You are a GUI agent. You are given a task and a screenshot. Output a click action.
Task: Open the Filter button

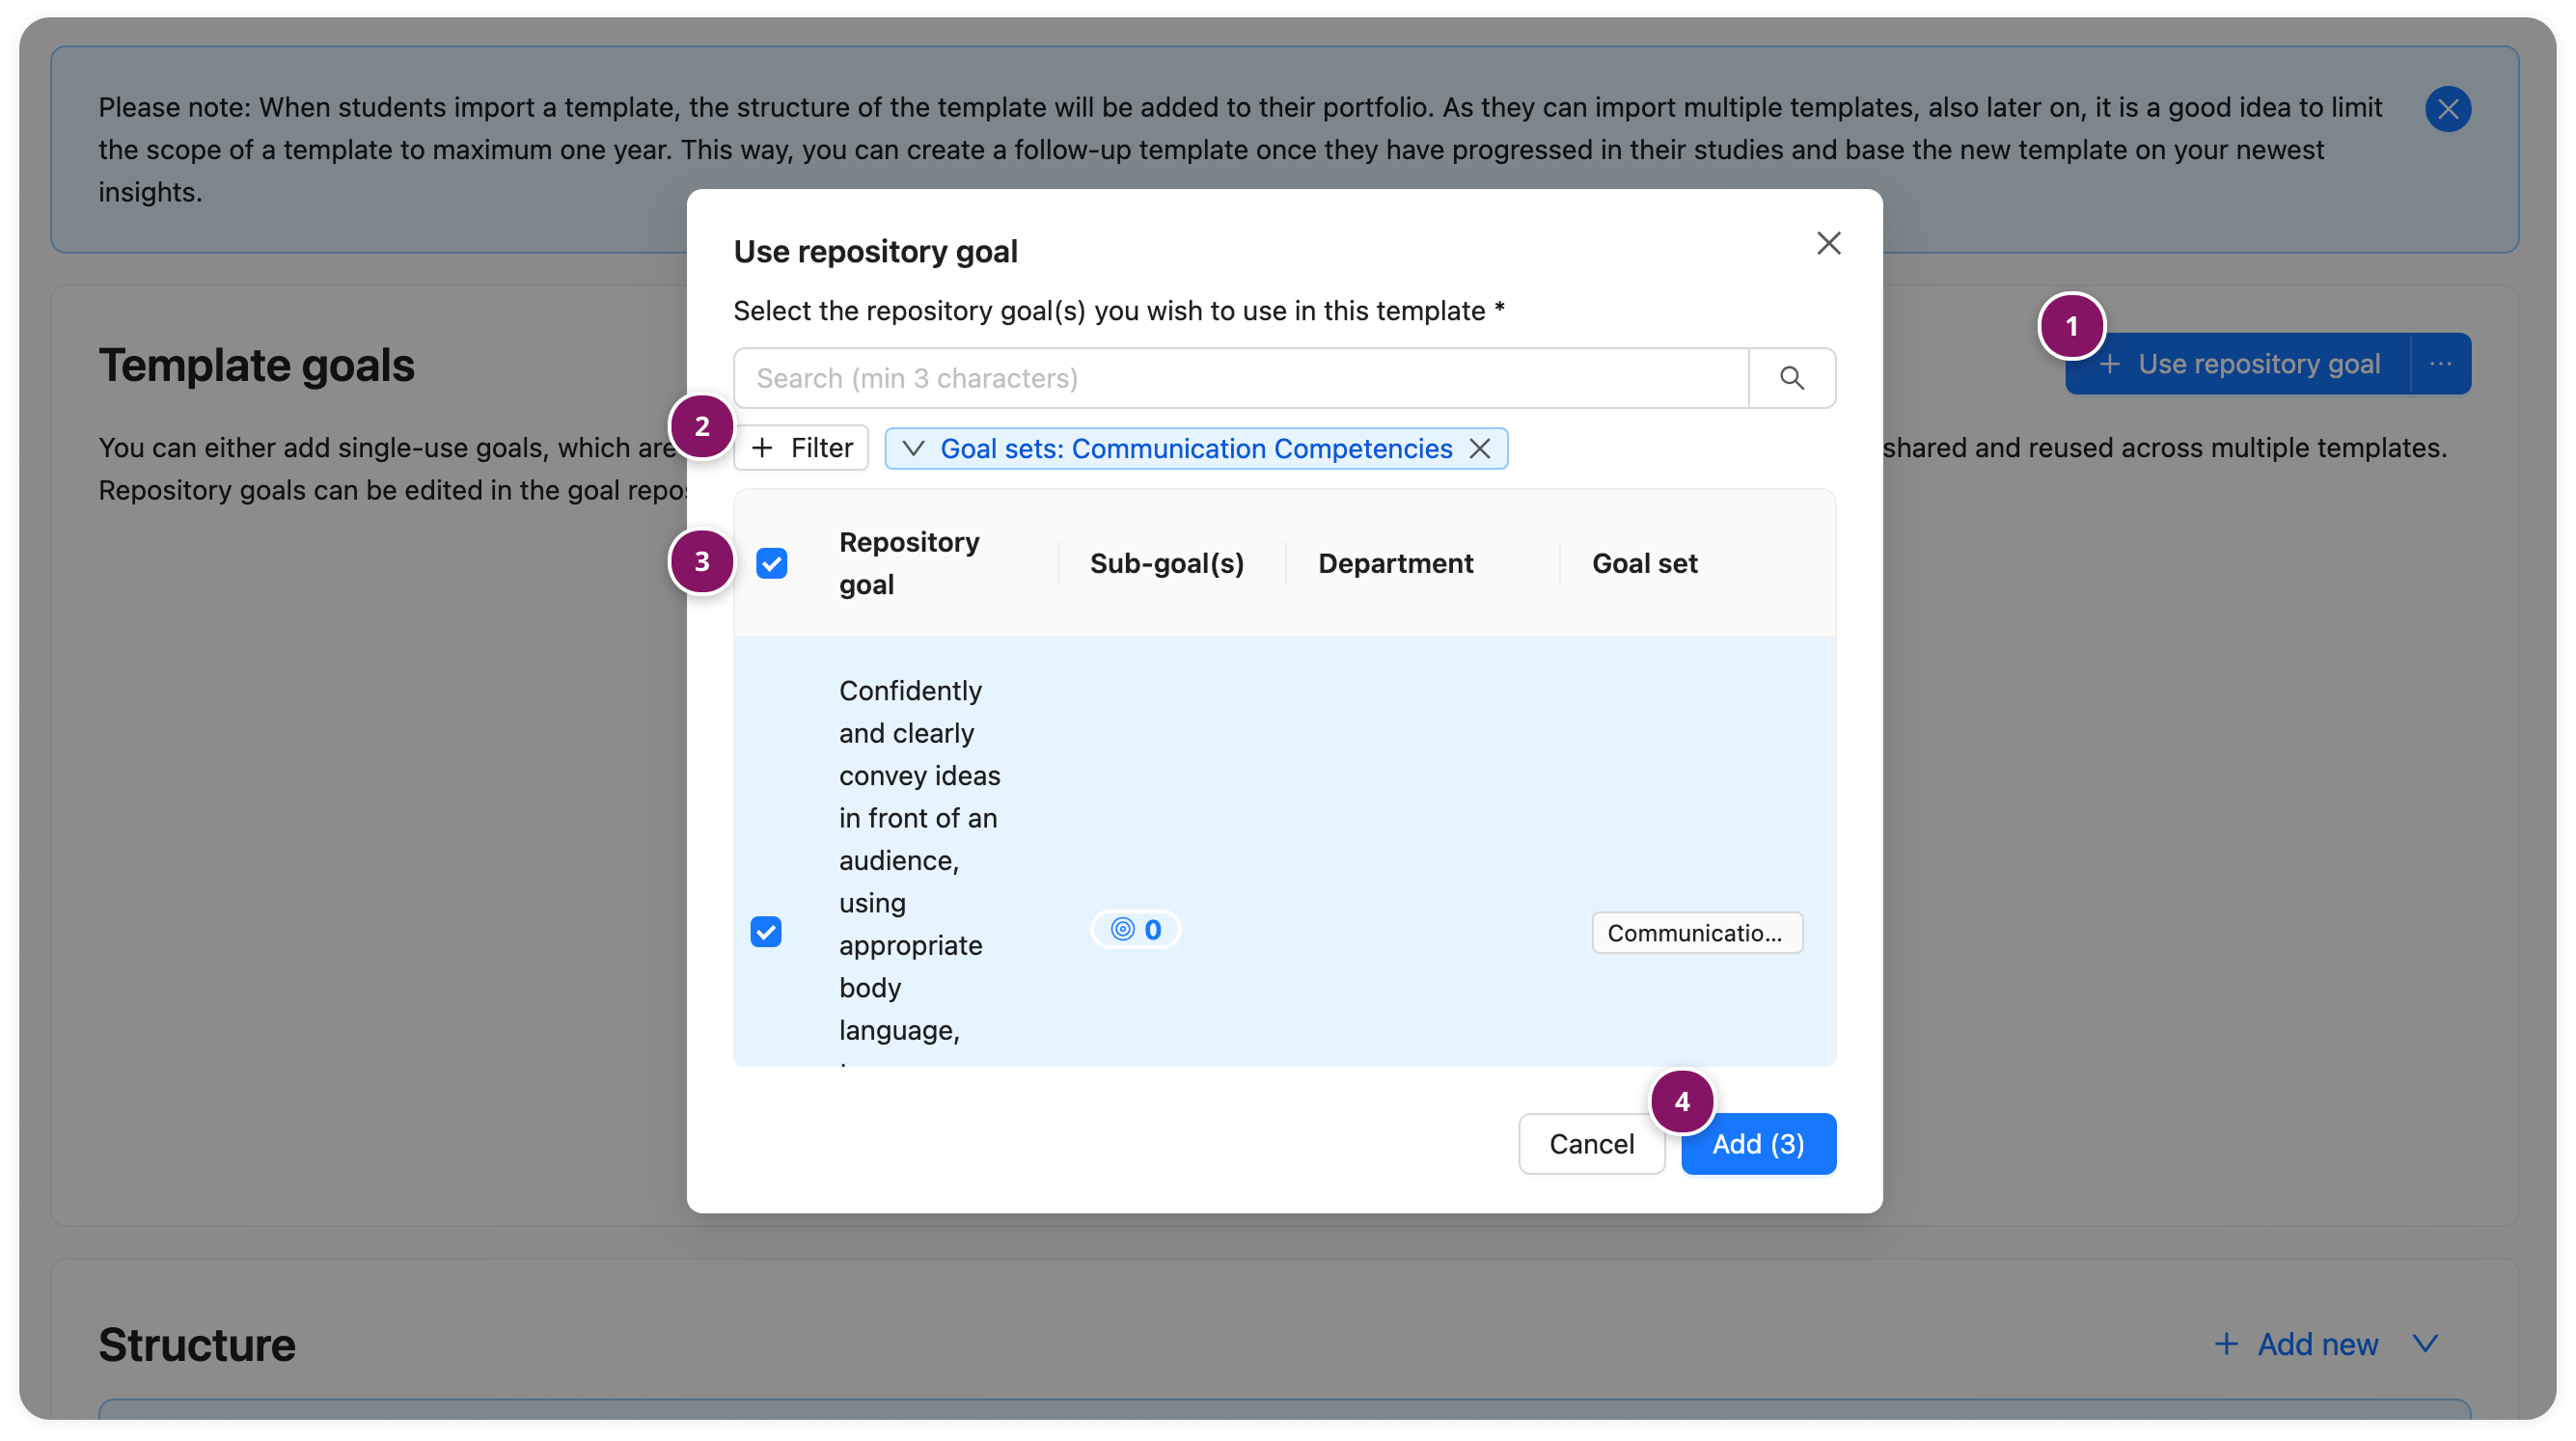click(x=801, y=448)
